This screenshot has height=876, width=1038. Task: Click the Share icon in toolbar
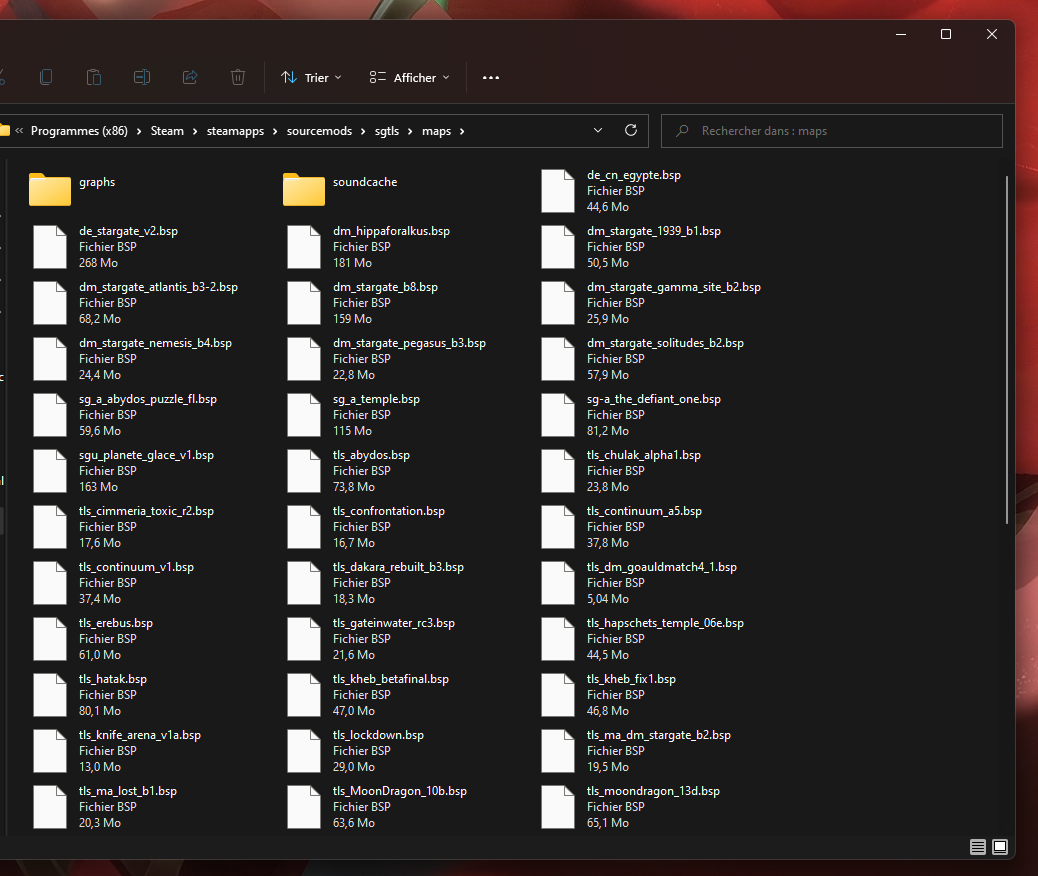pos(190,77)
